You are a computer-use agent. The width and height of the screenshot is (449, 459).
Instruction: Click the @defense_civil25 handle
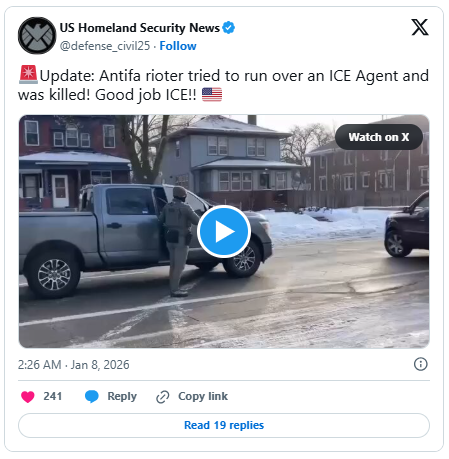[x=105, y=46]
